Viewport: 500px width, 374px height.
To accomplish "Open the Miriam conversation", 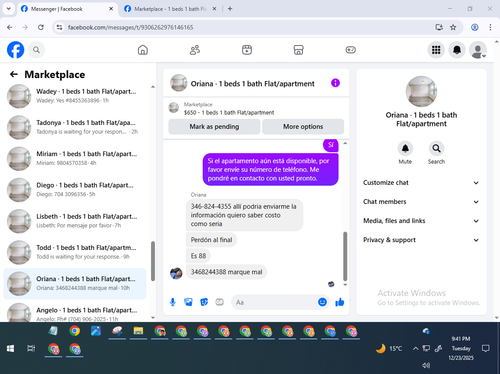I will coord(75,158).
